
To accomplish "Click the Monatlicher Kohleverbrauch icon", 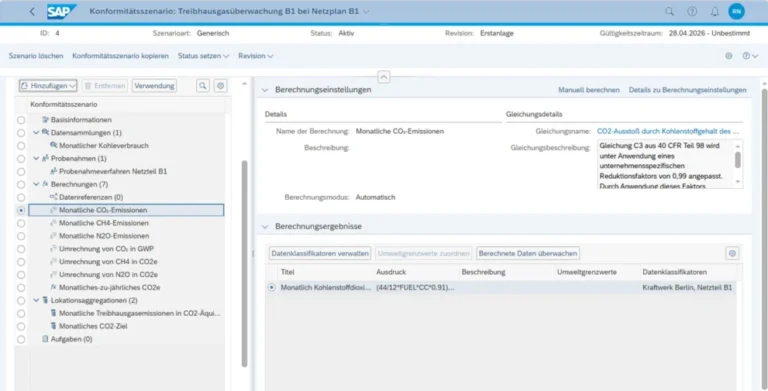I will [54, 146].
